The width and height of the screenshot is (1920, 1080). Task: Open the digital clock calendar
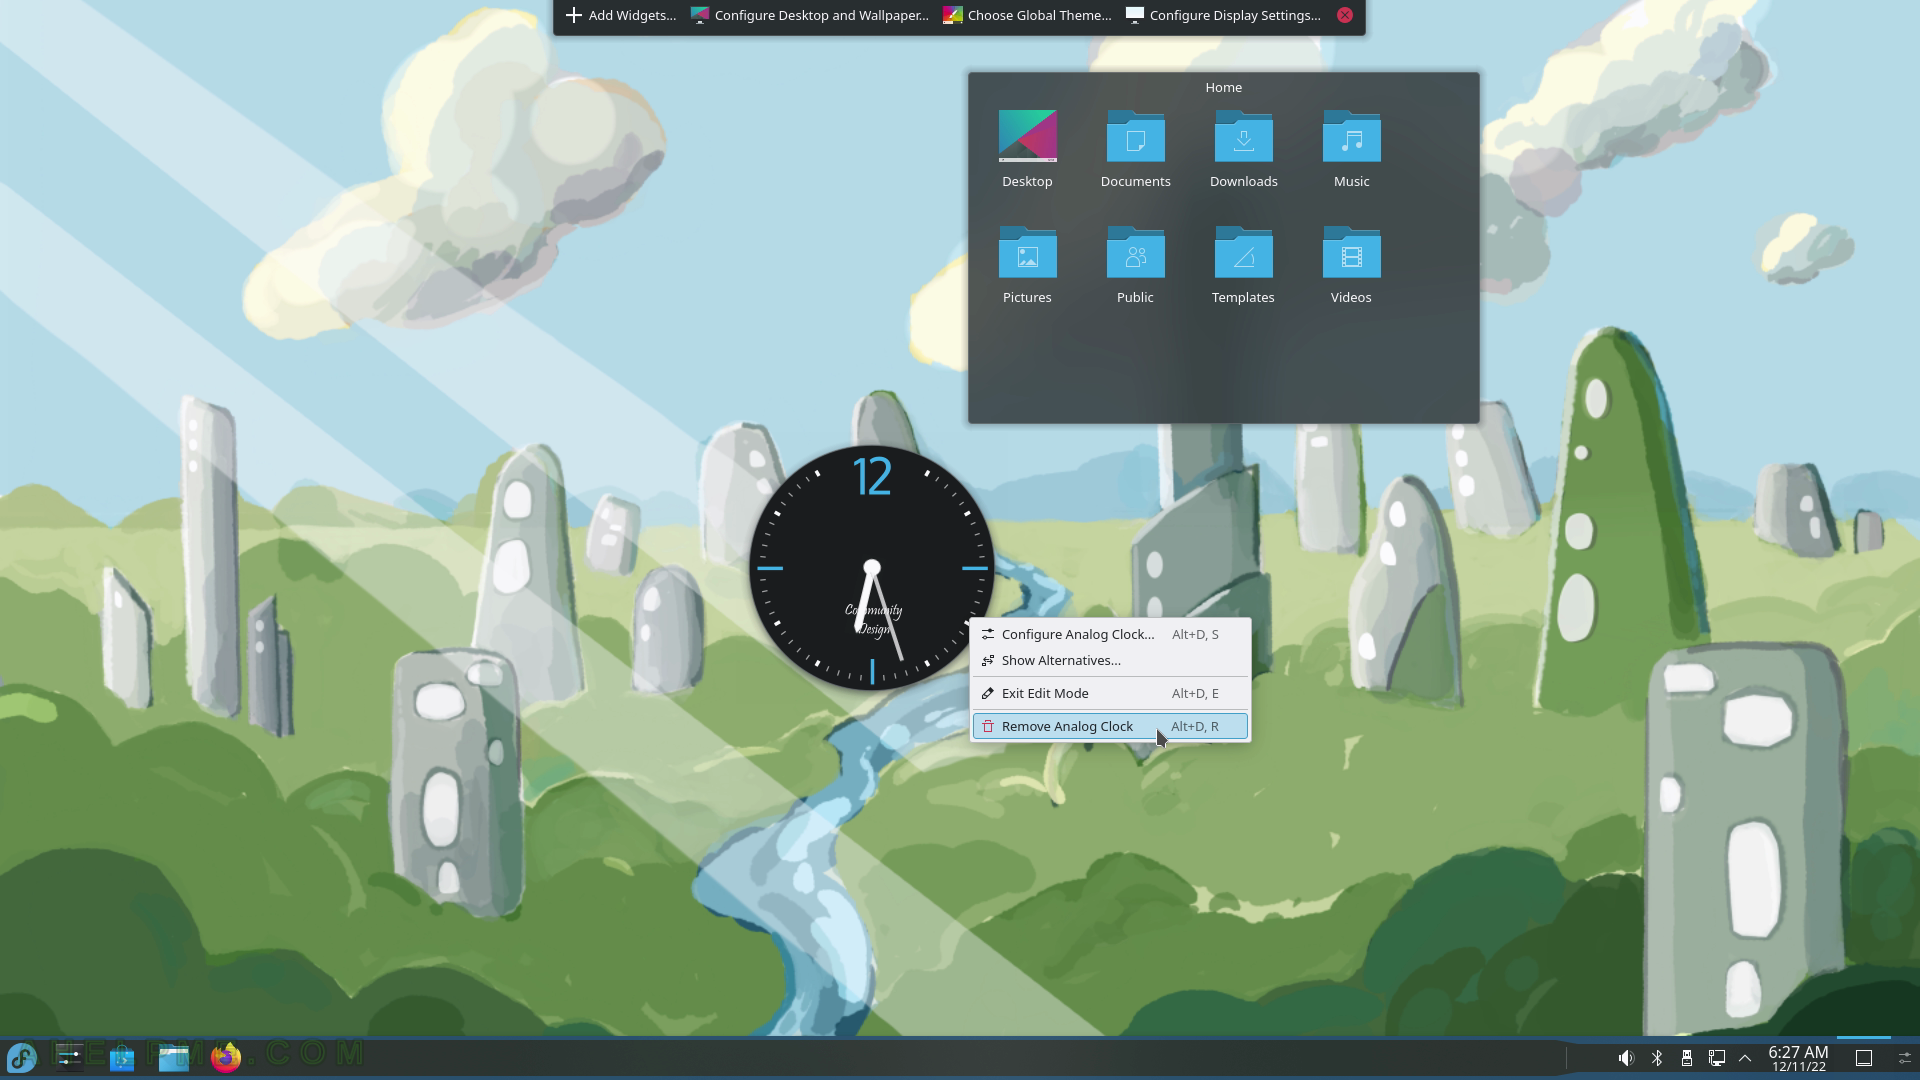coord(1798,1058)
